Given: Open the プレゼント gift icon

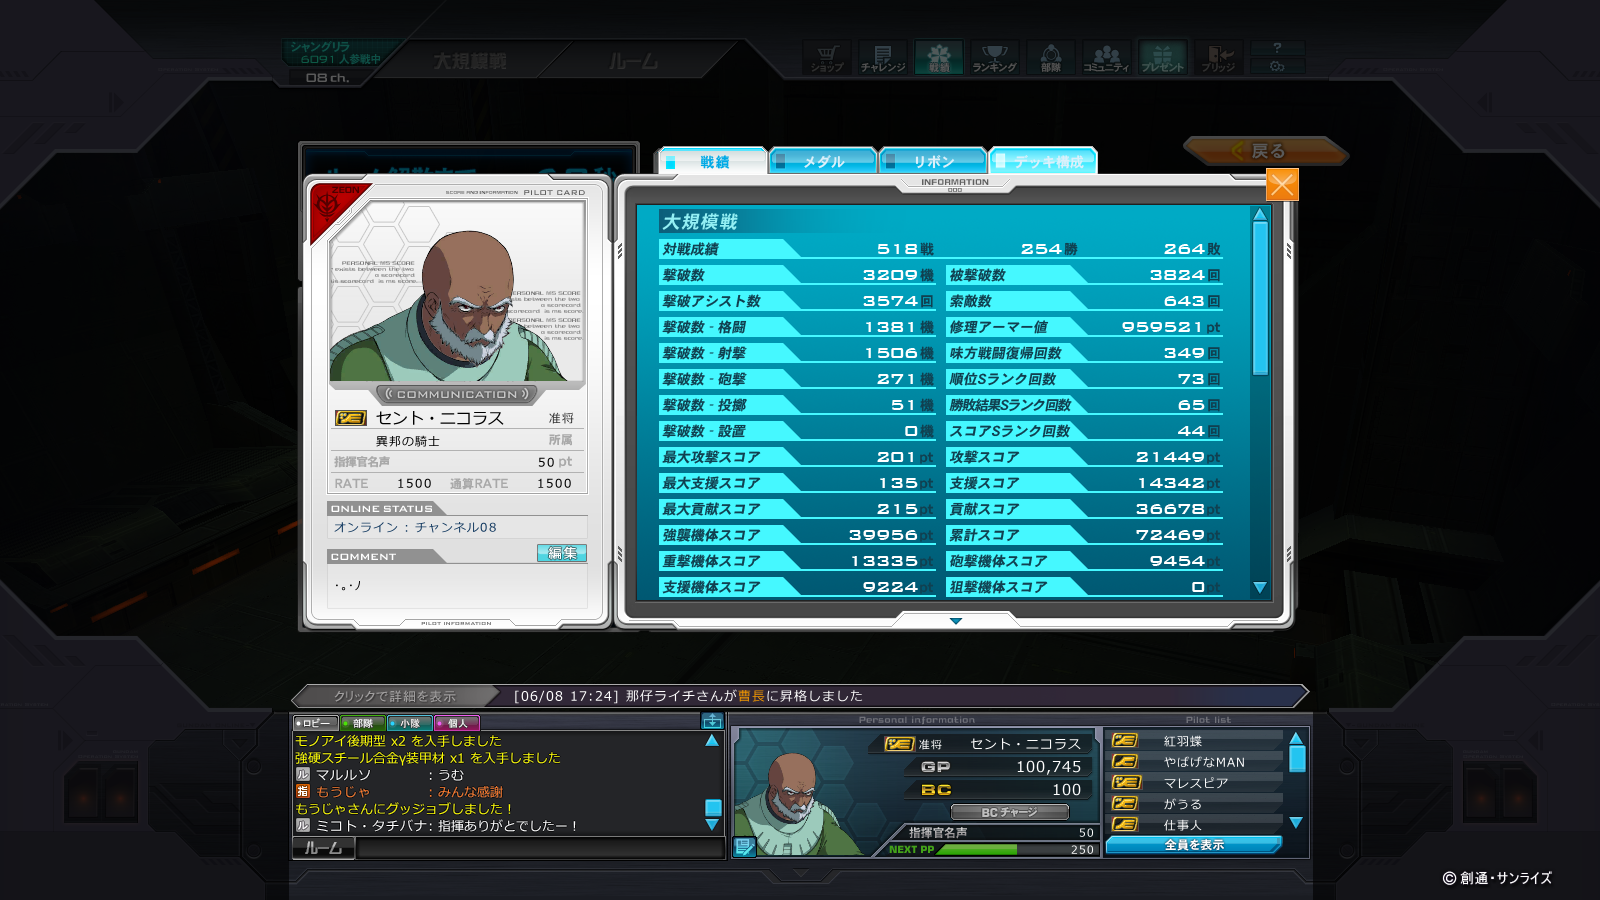Looking at the screenshot, I should coord(1162,58).
